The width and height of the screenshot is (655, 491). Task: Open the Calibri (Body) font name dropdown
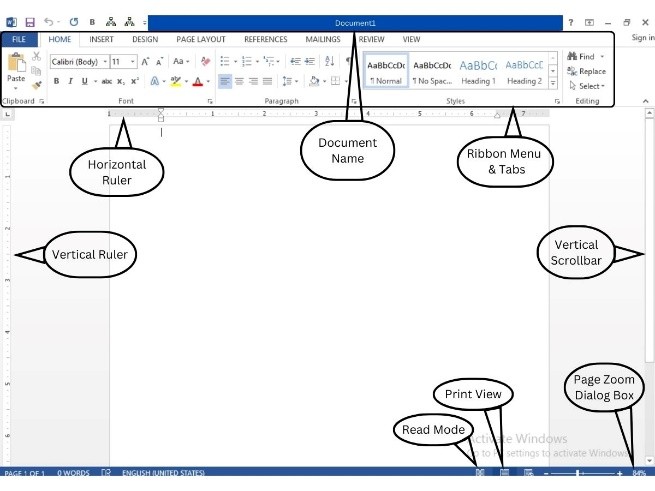click(78, 61)
